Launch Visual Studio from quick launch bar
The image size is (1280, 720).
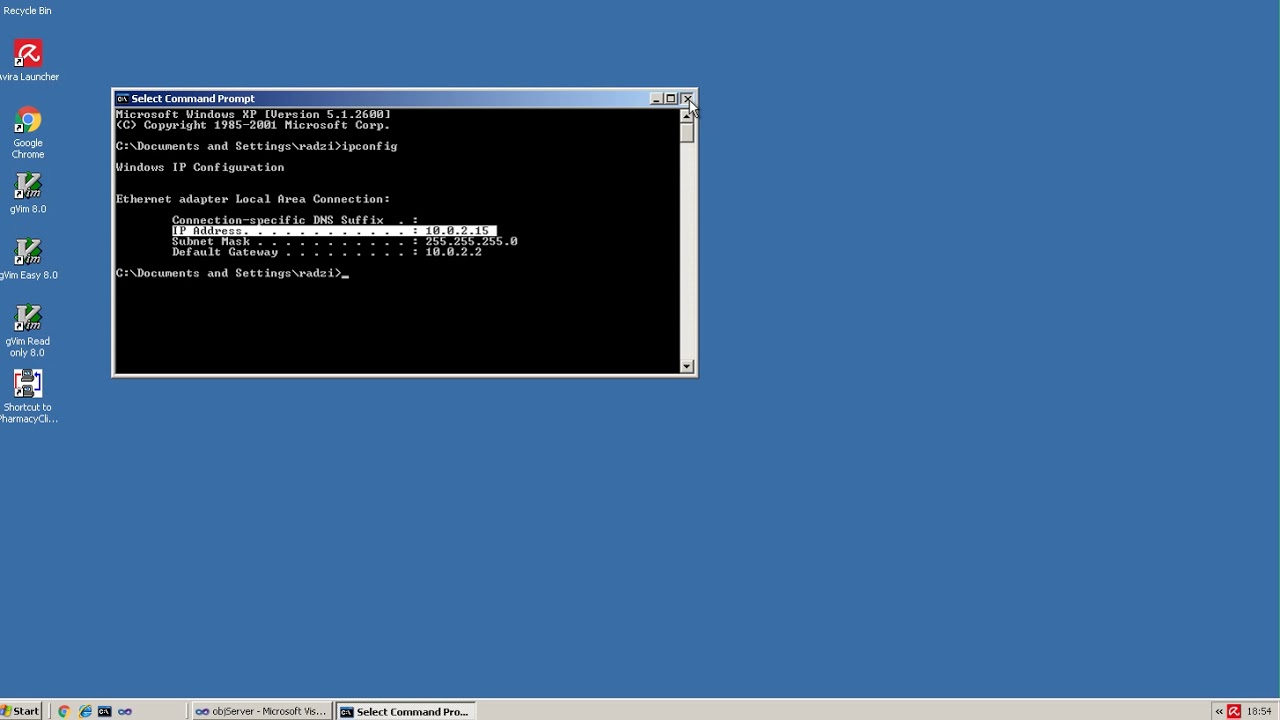click(125, 711)
